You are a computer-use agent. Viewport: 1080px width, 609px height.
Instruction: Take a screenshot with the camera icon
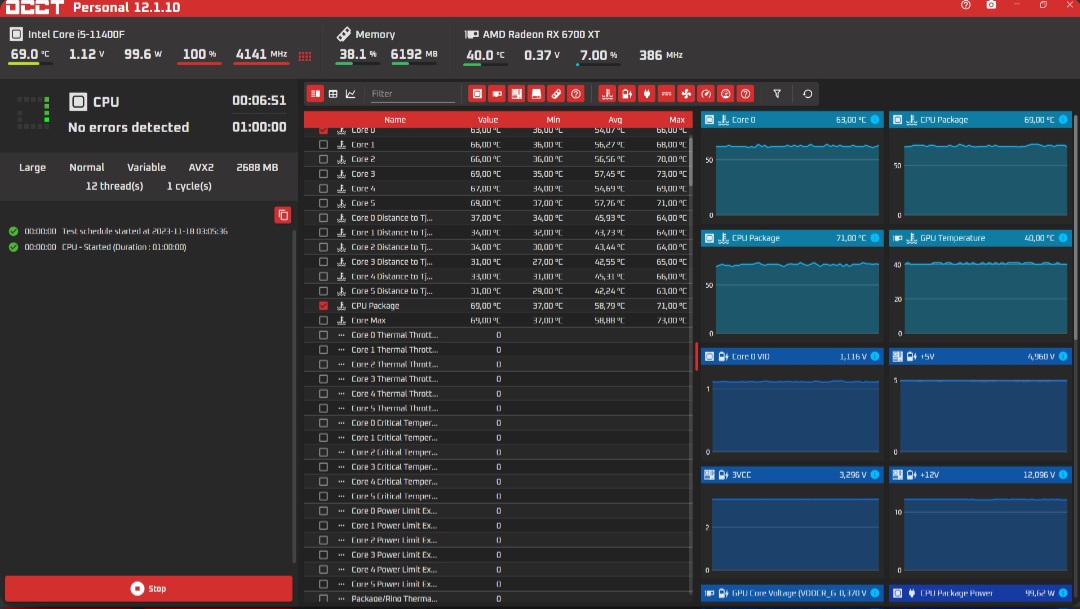point(991,5)
